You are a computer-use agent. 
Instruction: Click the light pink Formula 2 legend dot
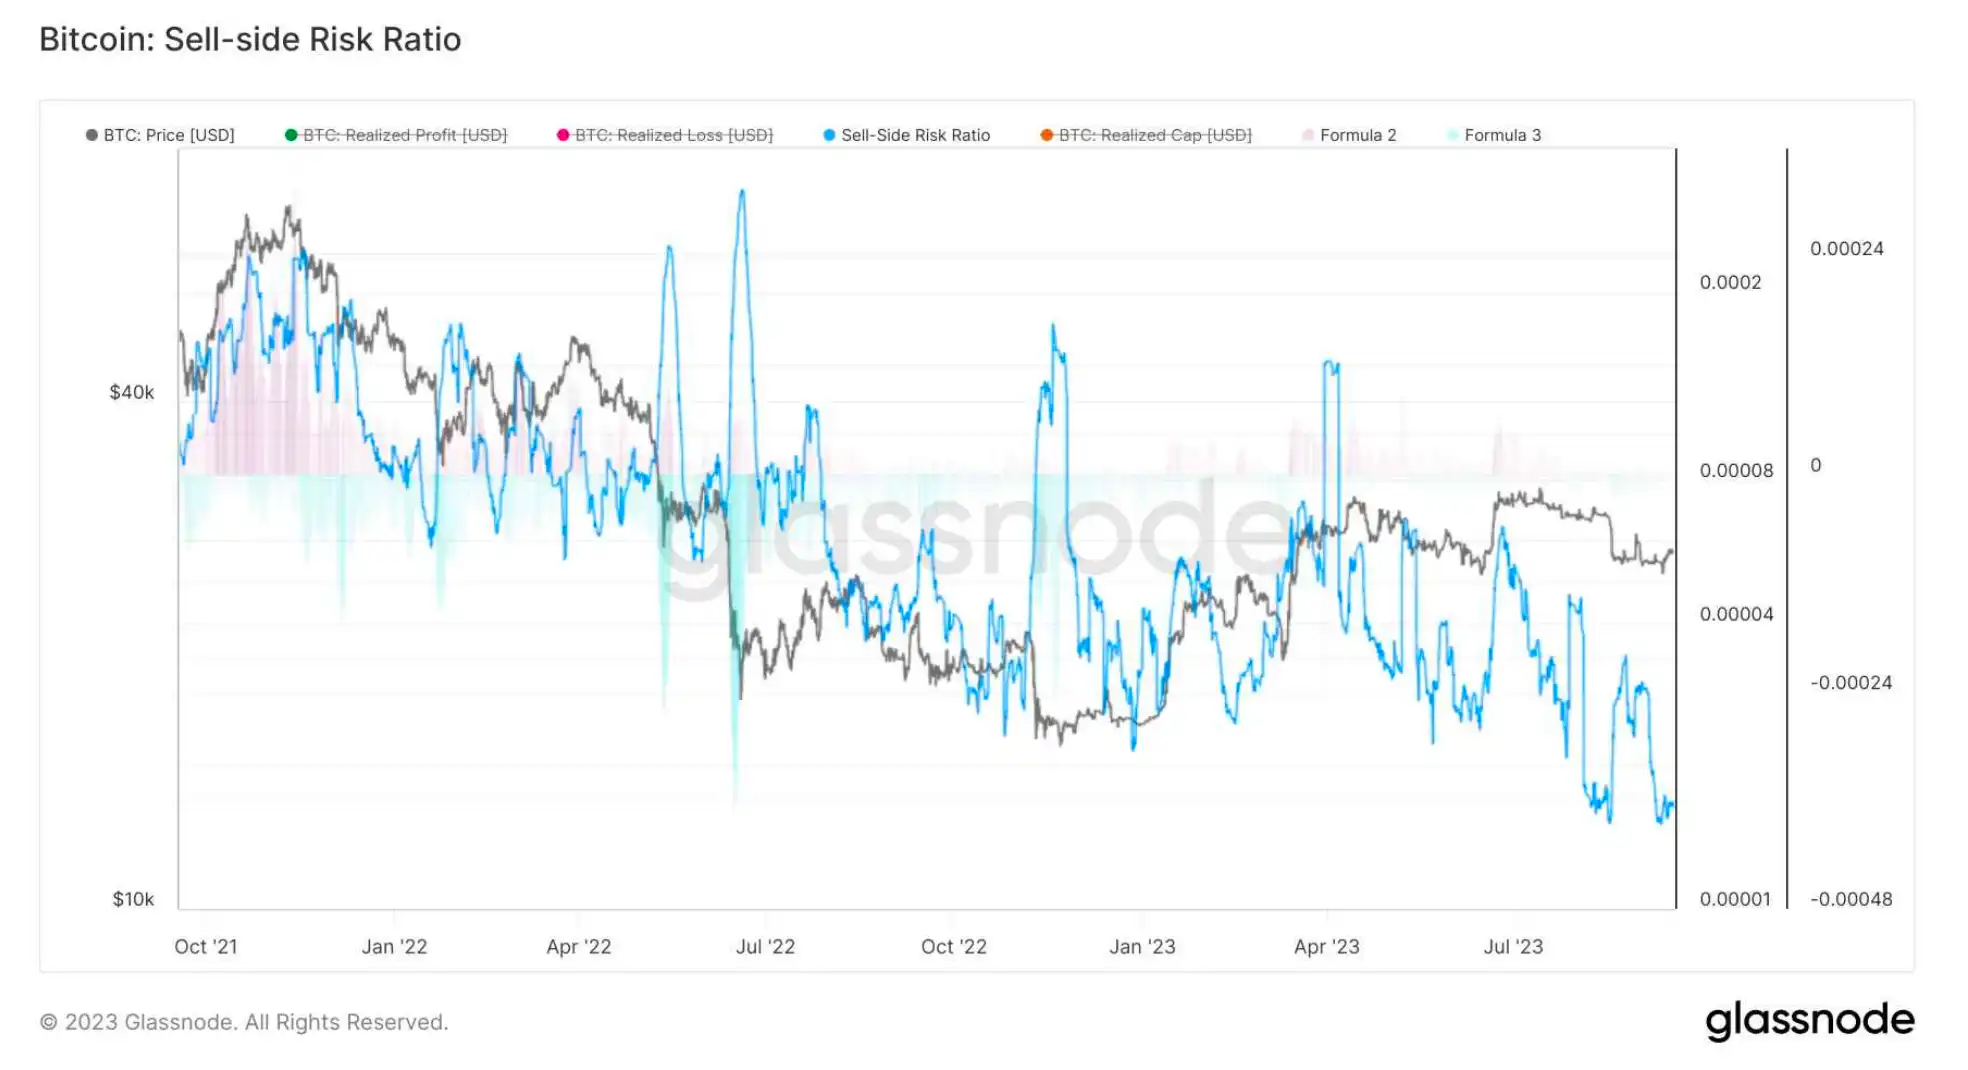click(x=1308, y=135)
